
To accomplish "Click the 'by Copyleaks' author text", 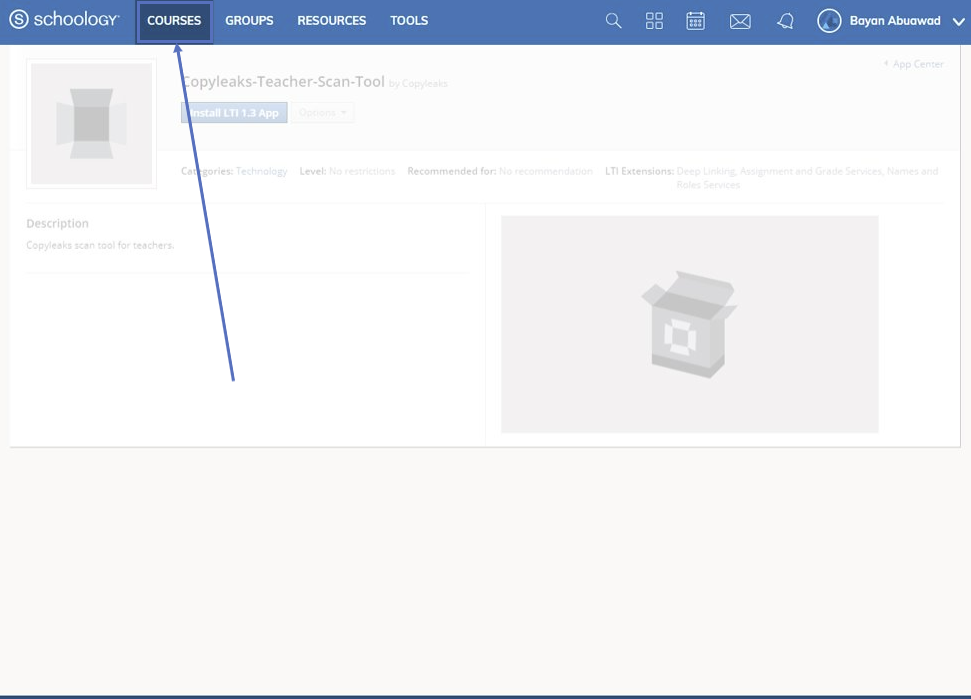I will click(418, 84).
